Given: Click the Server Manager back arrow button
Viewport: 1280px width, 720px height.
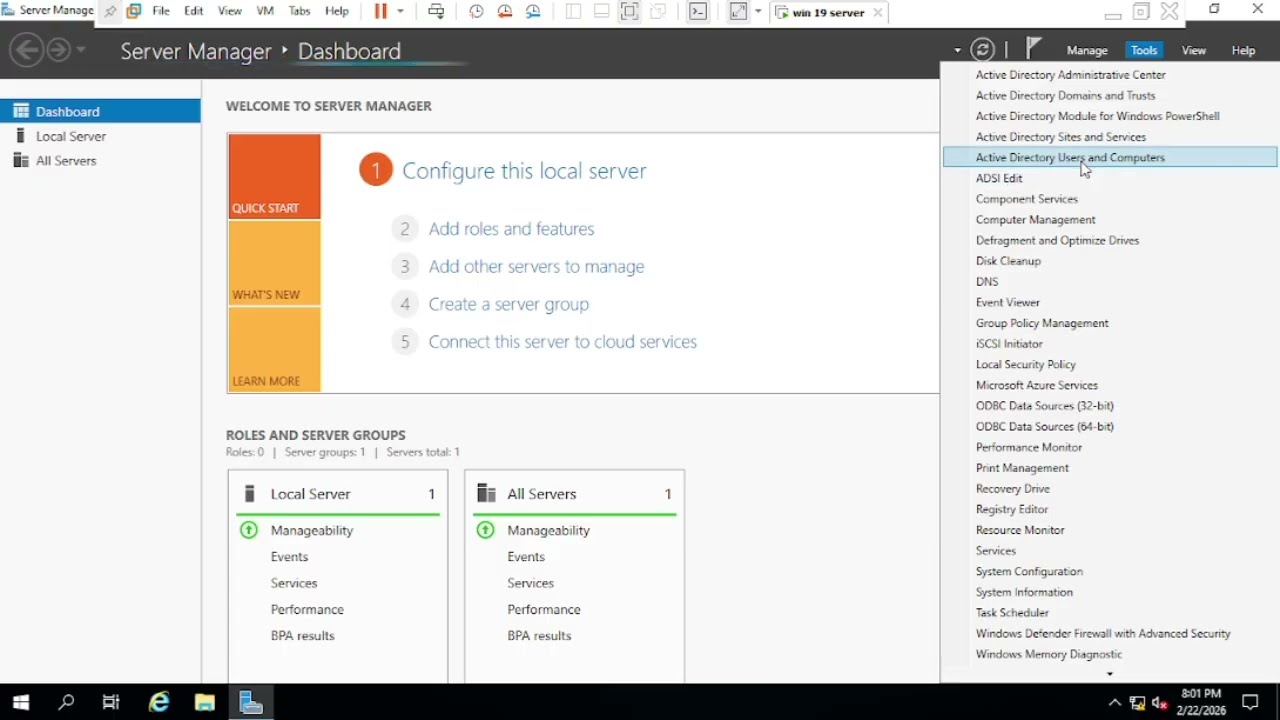Looking at the screenshot, I should 28,50.
